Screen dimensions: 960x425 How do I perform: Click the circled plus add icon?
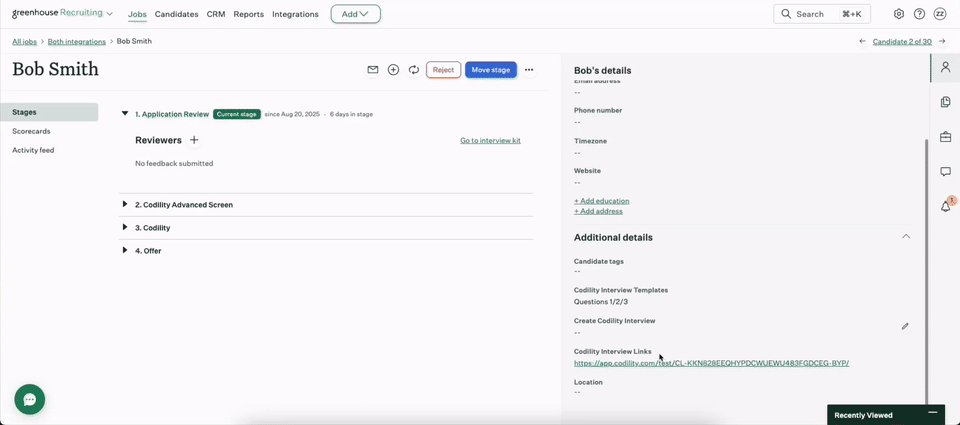pyautogui.click(x=394, y=70)
